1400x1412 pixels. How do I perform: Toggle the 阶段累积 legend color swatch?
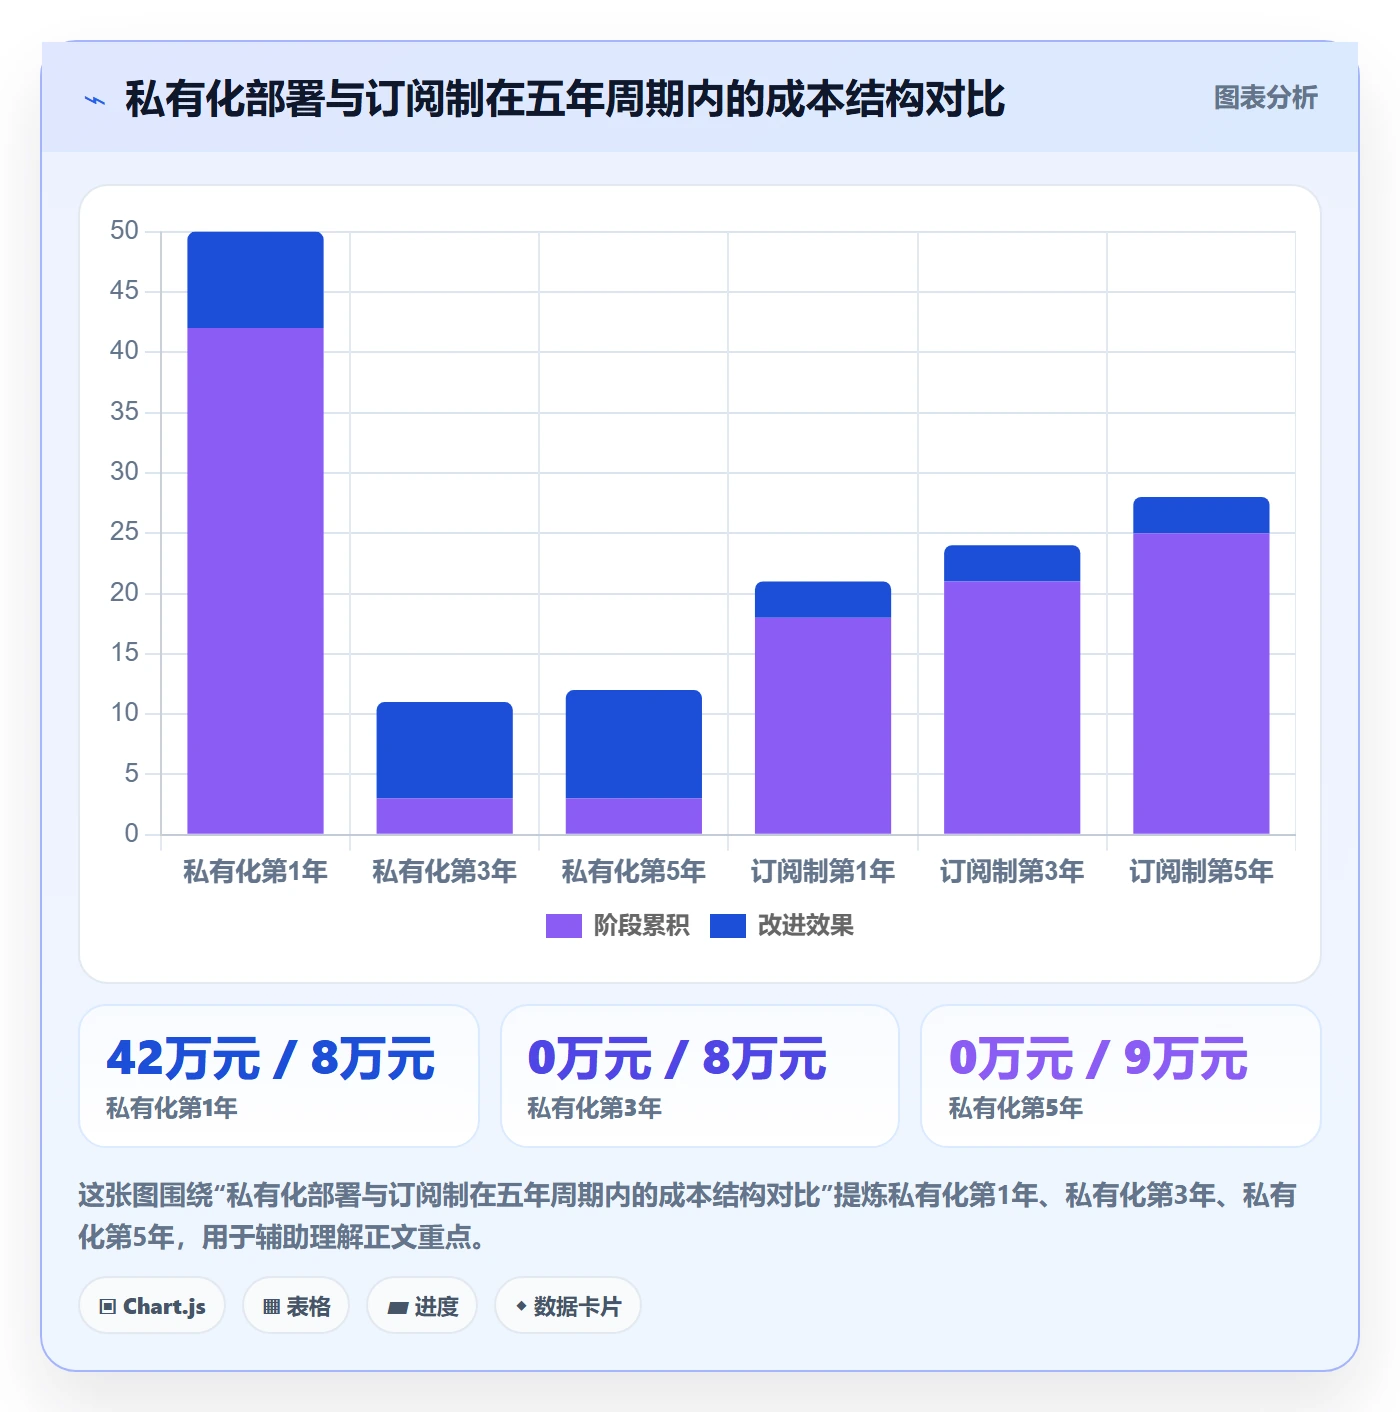coord(563,926)
